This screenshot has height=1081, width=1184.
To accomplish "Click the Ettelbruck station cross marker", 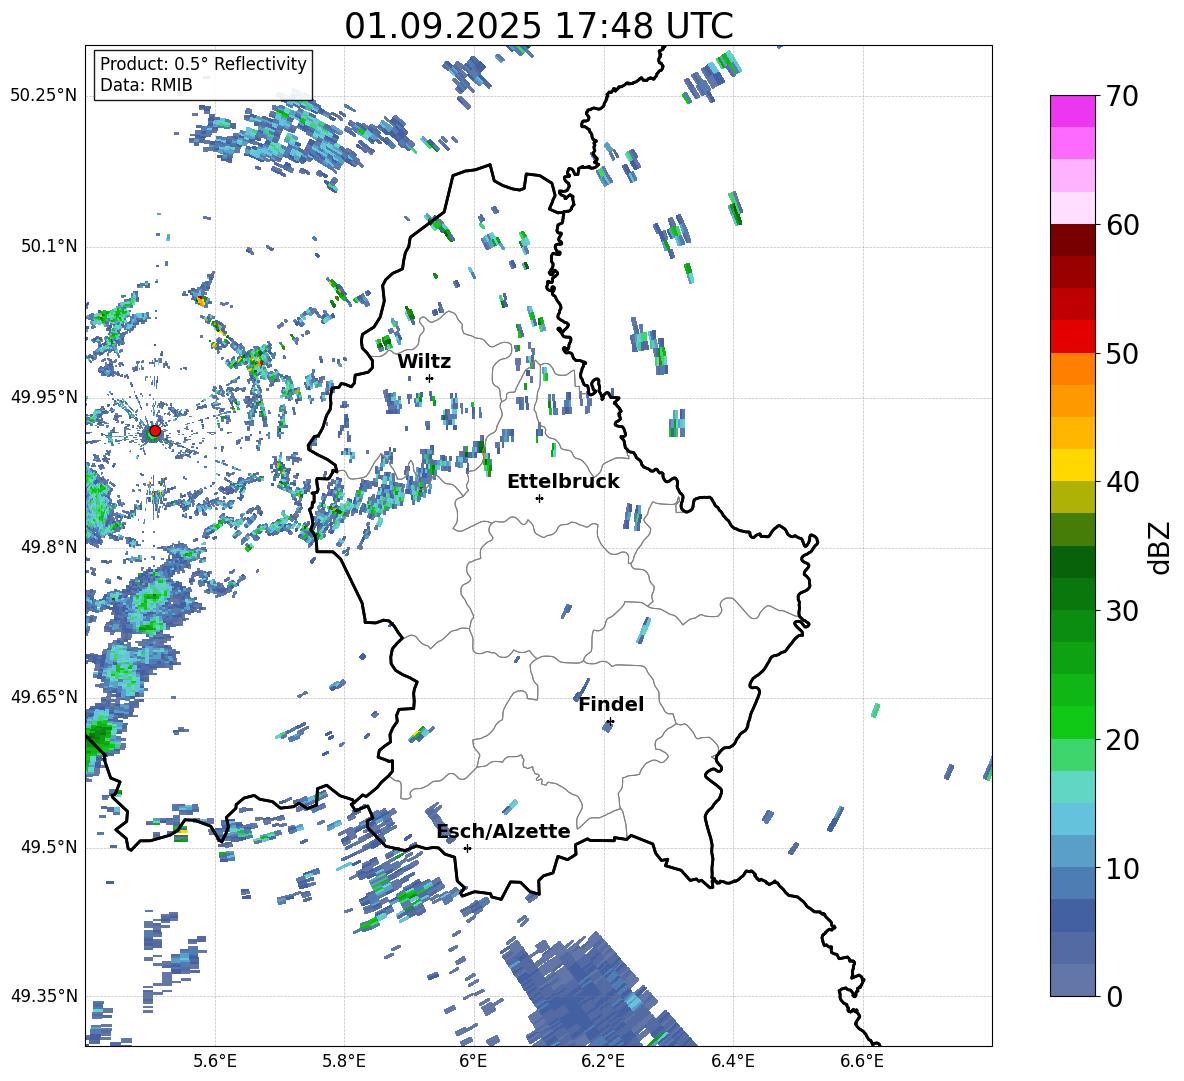I will pyautogui.click(x=539, y=498).
